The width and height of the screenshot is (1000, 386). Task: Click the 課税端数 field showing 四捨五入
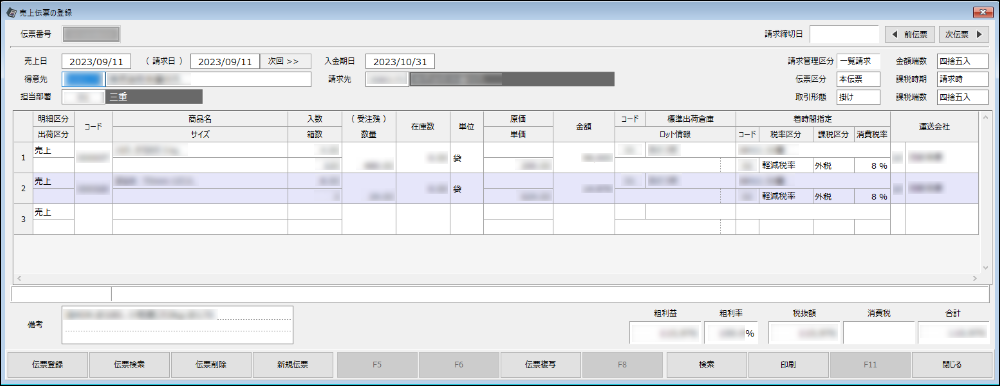pos(963,97)
